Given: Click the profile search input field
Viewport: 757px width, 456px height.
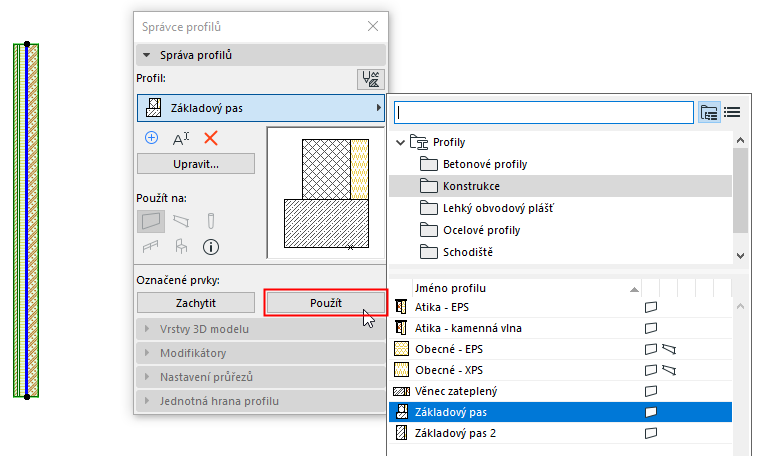Looking at the screenshot, I should 544,112.
